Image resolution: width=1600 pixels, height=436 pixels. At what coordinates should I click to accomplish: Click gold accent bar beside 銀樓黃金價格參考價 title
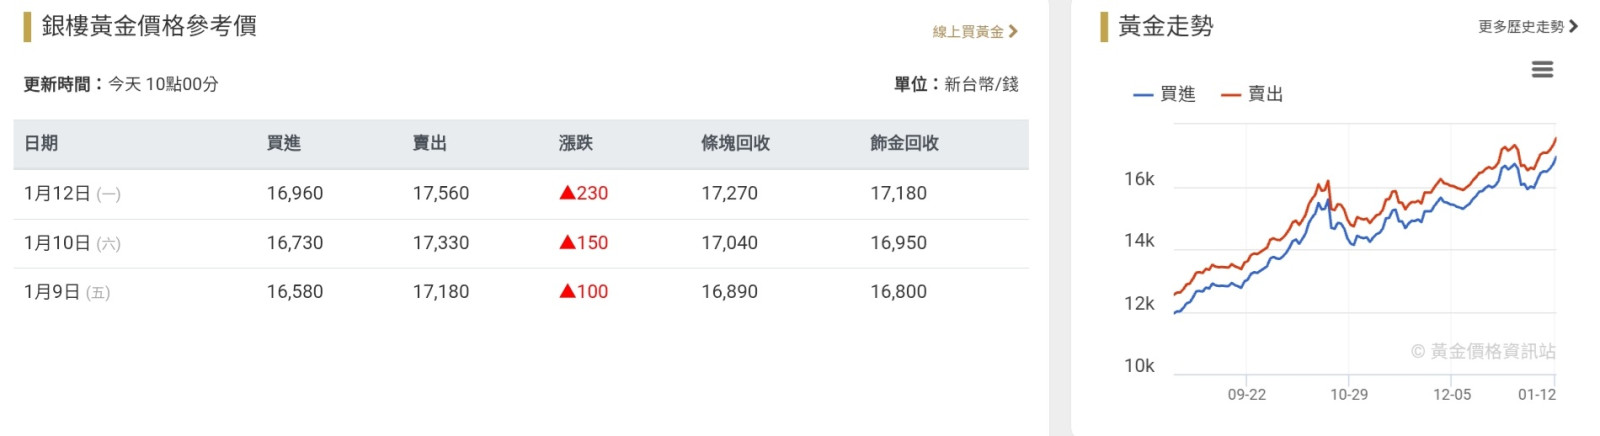point(27,26)
